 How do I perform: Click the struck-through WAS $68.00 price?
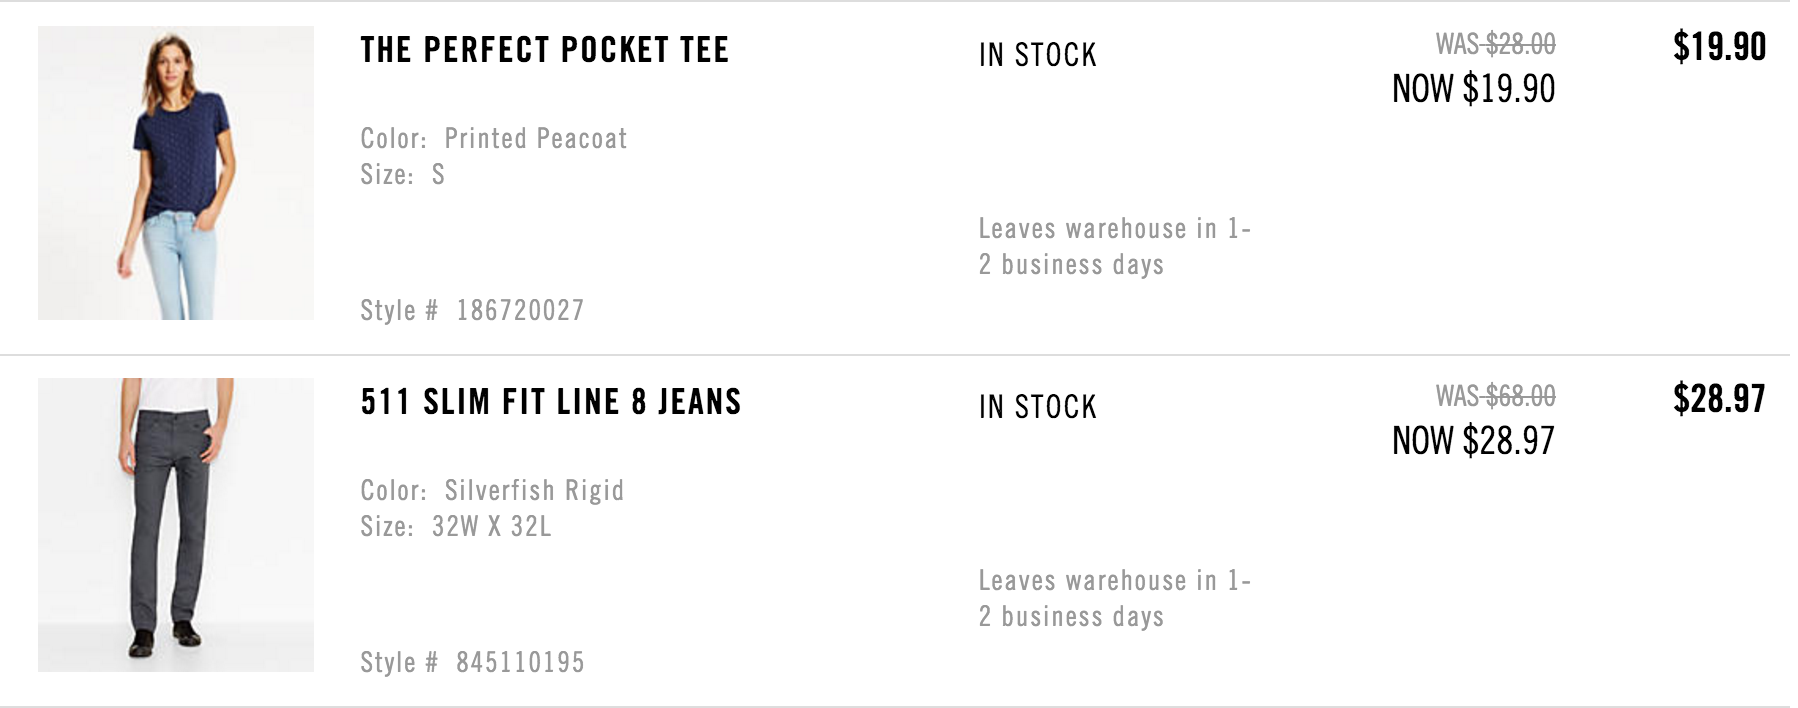click(1495, 396)
